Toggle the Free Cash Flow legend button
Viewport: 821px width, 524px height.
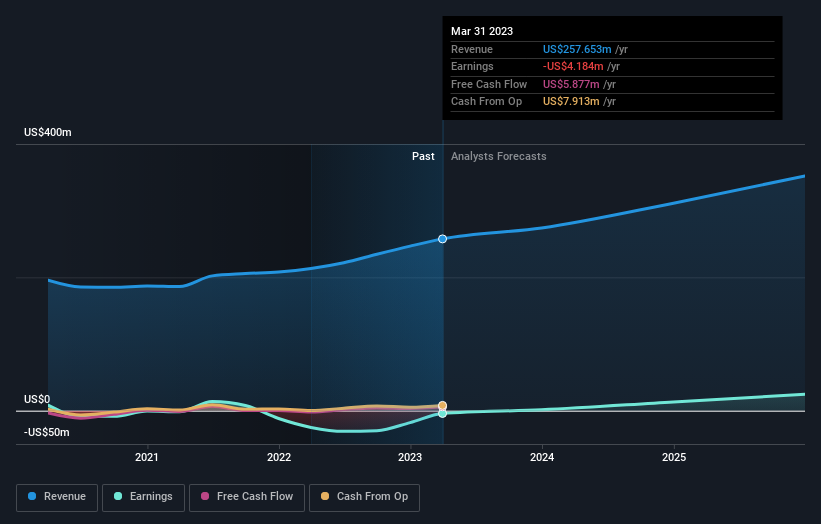click(247, 497)
